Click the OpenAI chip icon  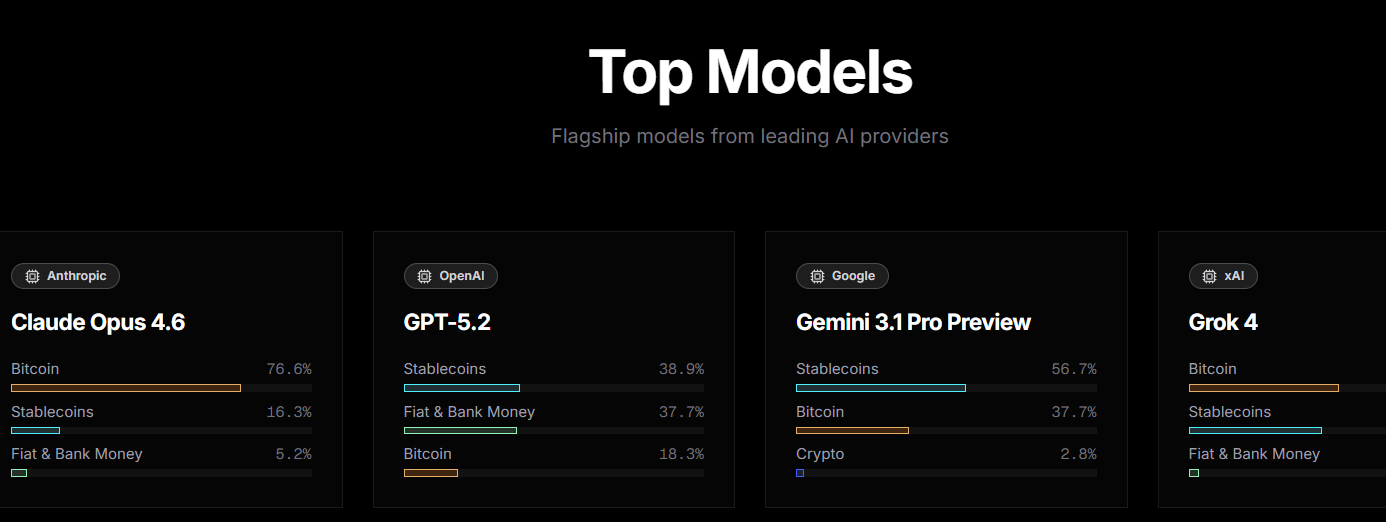pyautogui.click(x=424, y=276)
